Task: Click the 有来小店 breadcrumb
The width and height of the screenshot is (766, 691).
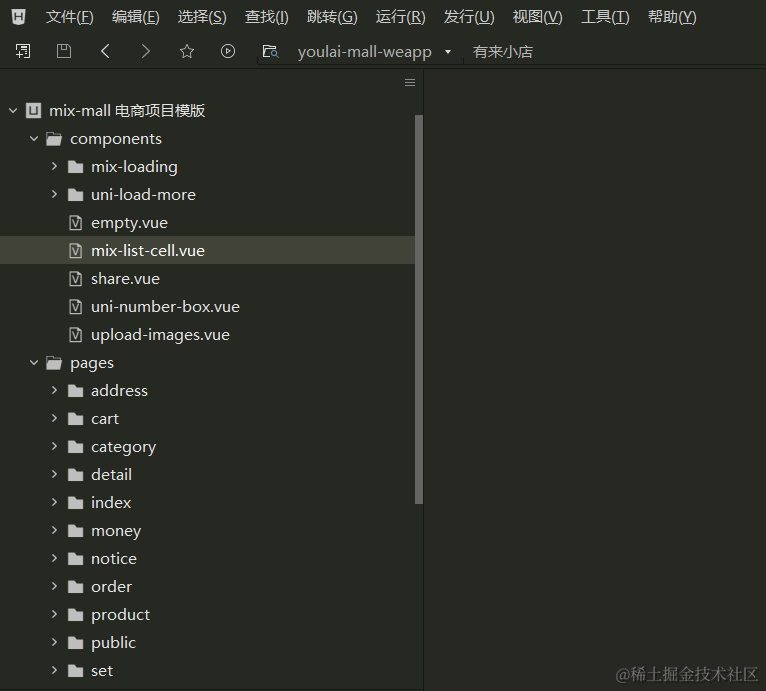Action: pyautogui.click(x=503, y=52)
